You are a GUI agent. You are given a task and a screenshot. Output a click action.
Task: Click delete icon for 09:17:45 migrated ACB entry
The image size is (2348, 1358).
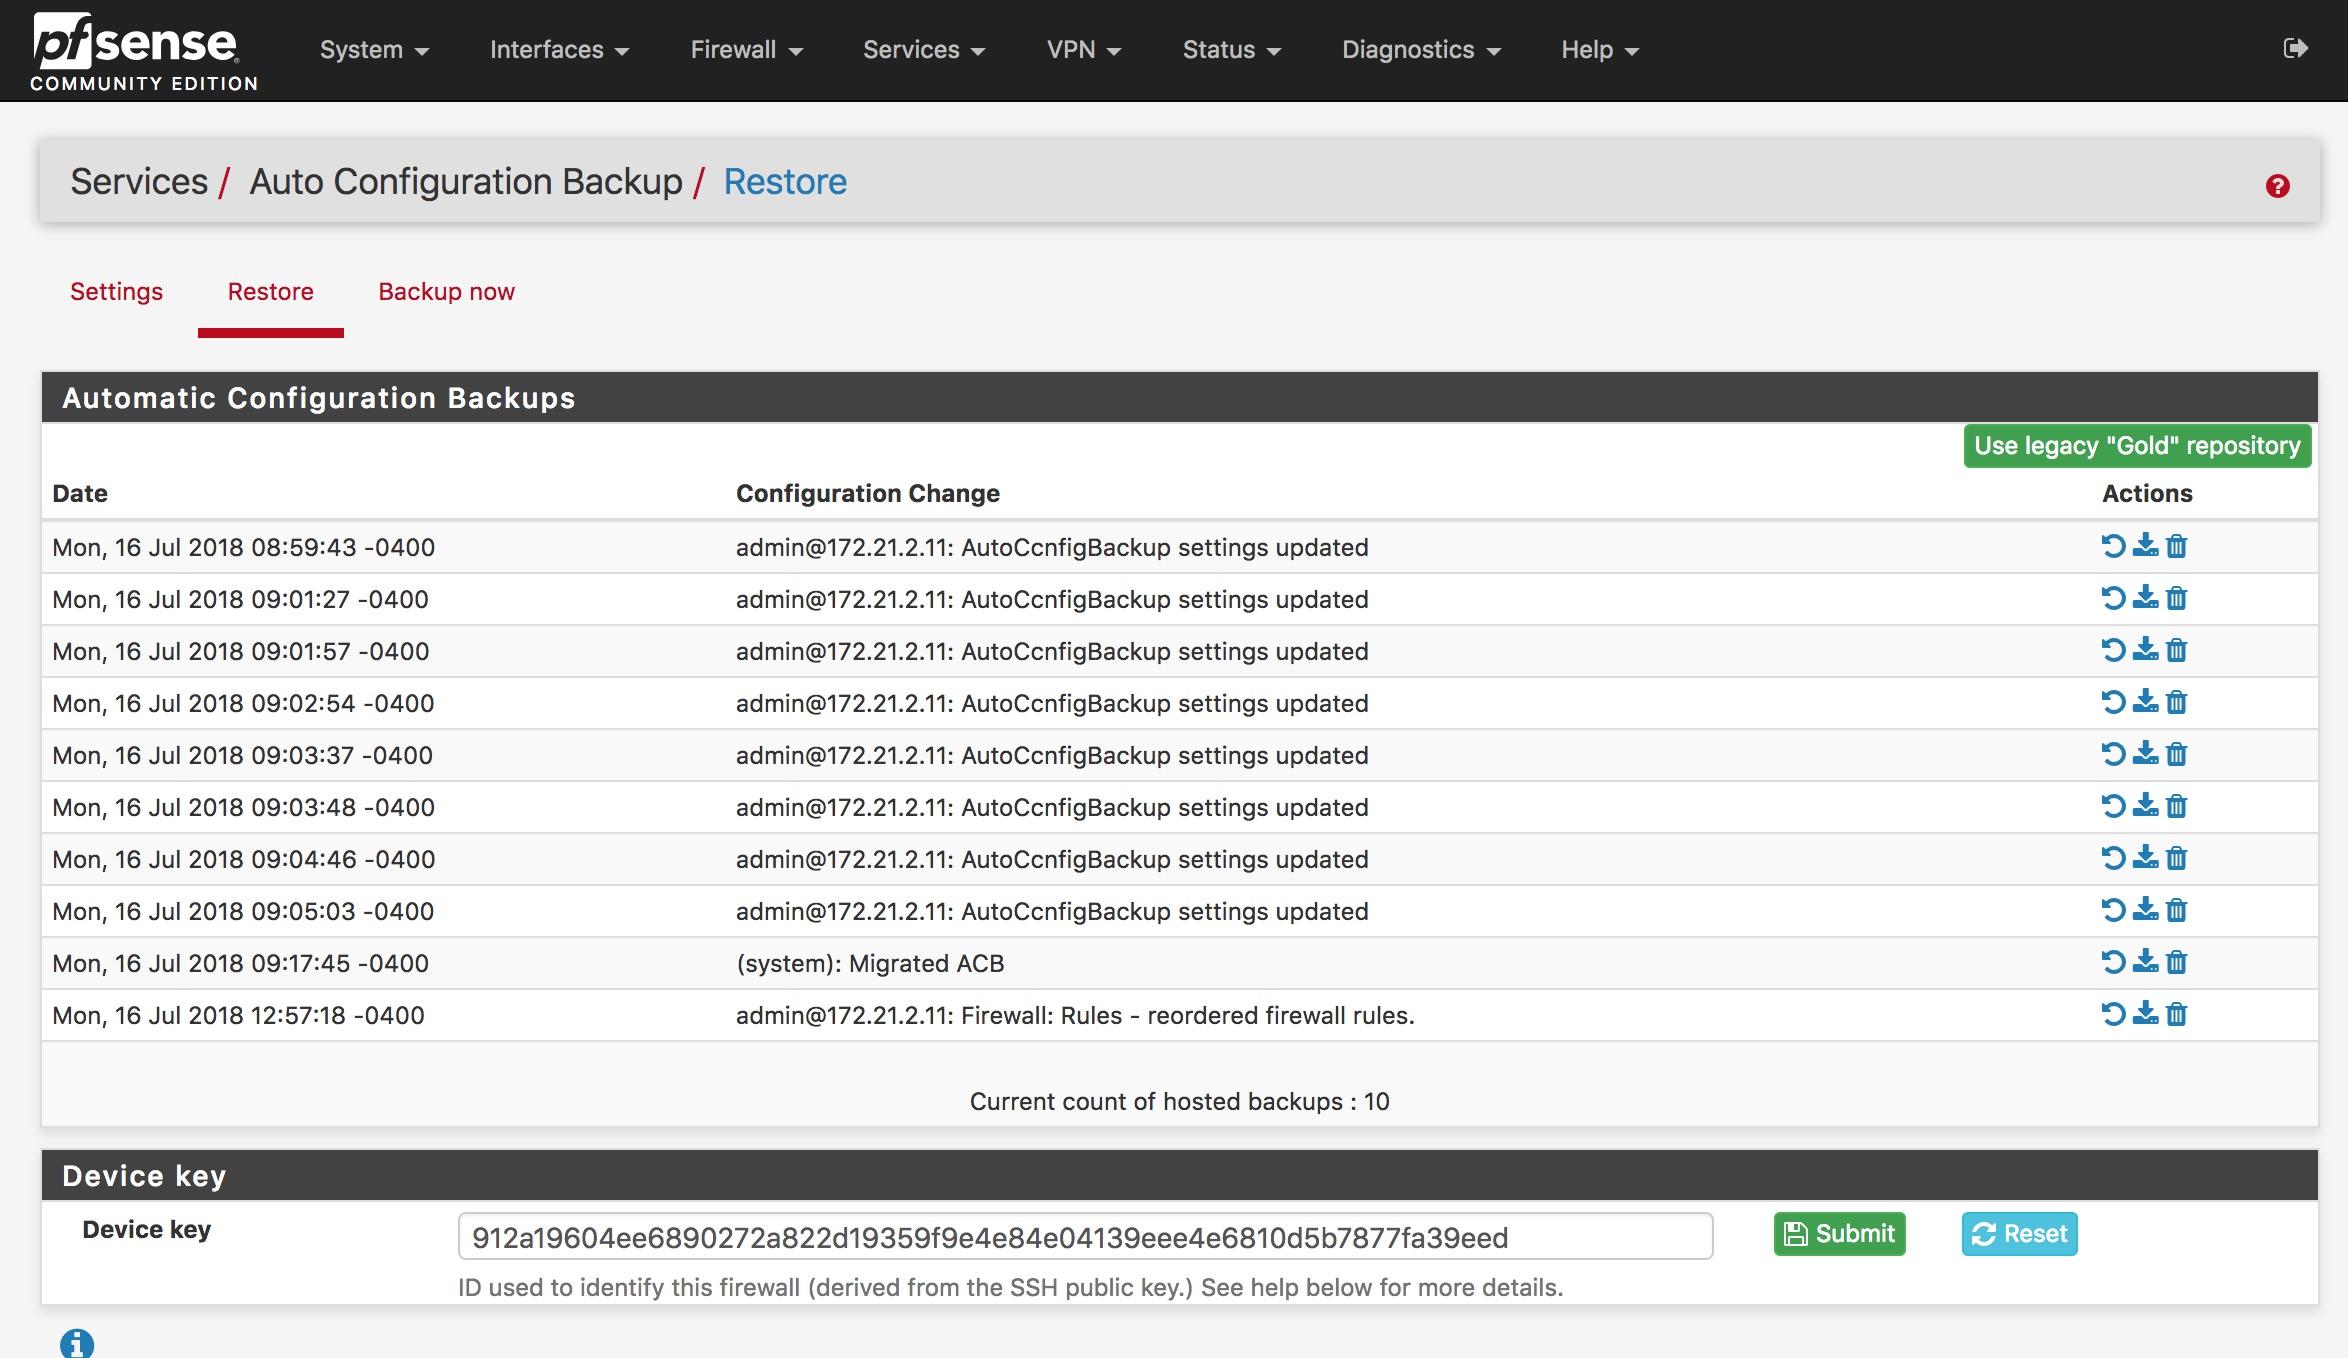pos(2175,964)
